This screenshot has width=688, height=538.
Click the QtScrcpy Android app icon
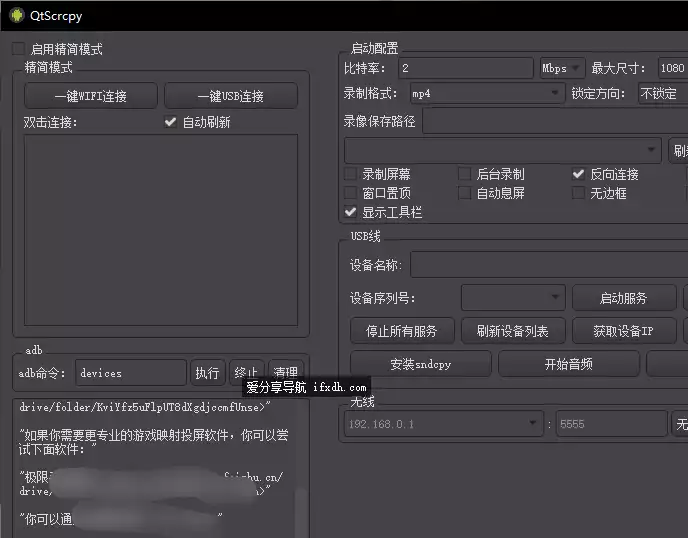[x=17, y=15]
